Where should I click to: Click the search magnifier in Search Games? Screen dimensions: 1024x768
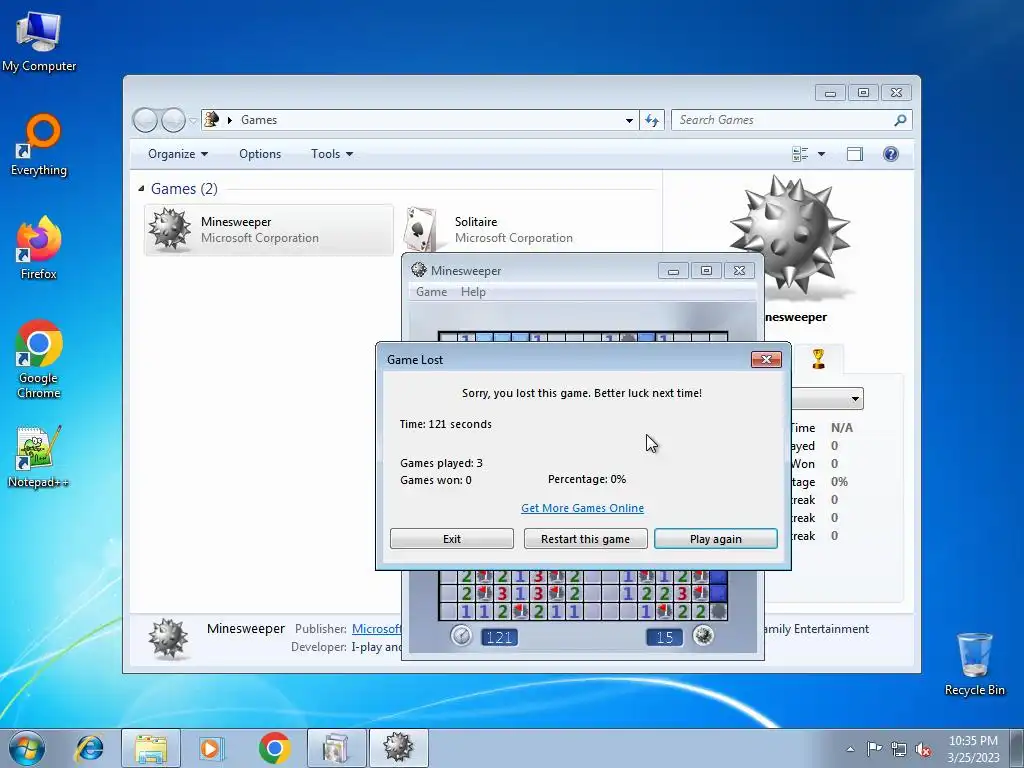tap(900, 120)
